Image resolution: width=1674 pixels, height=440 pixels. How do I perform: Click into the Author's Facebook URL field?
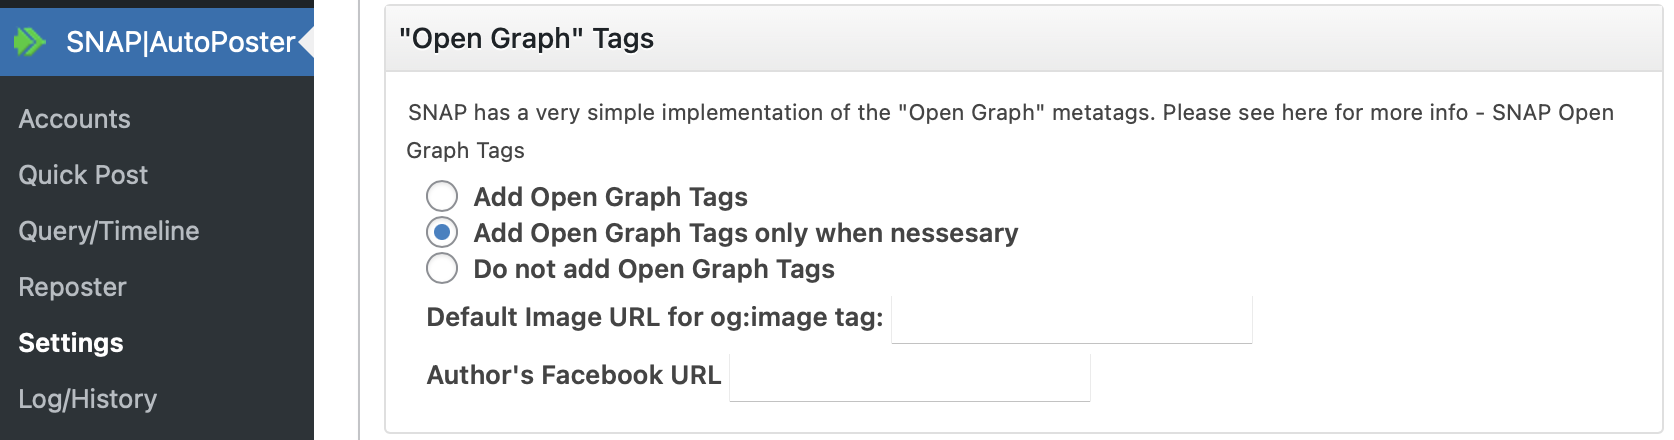(909, 377)
